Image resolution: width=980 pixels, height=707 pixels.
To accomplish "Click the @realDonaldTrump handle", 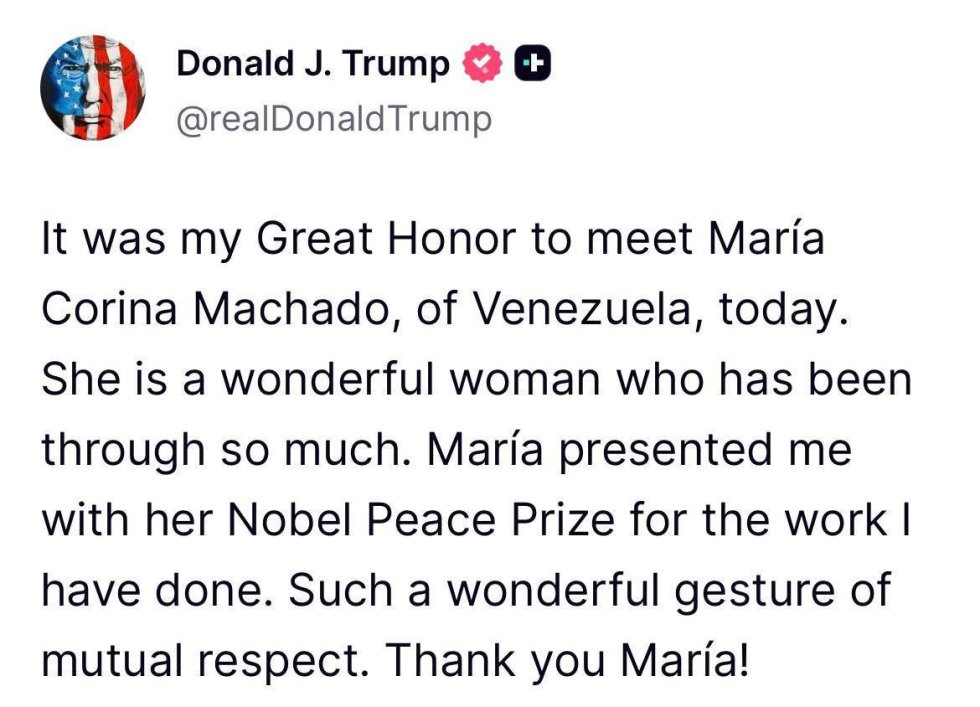I will click(334, 120).
